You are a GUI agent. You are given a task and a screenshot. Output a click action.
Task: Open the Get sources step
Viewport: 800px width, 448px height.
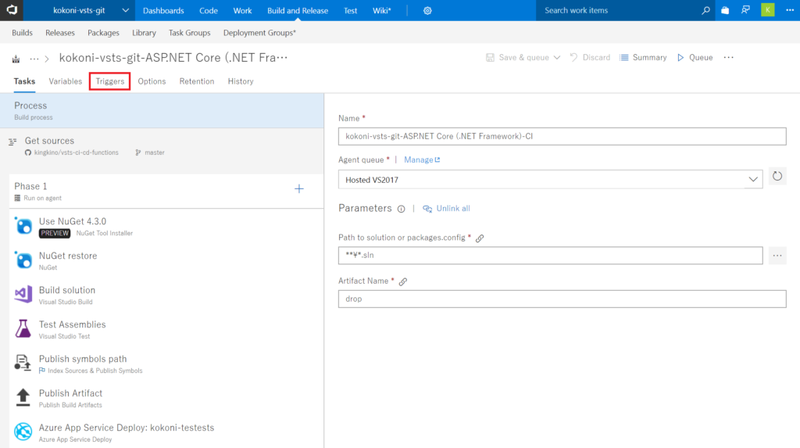coord(162,146)
